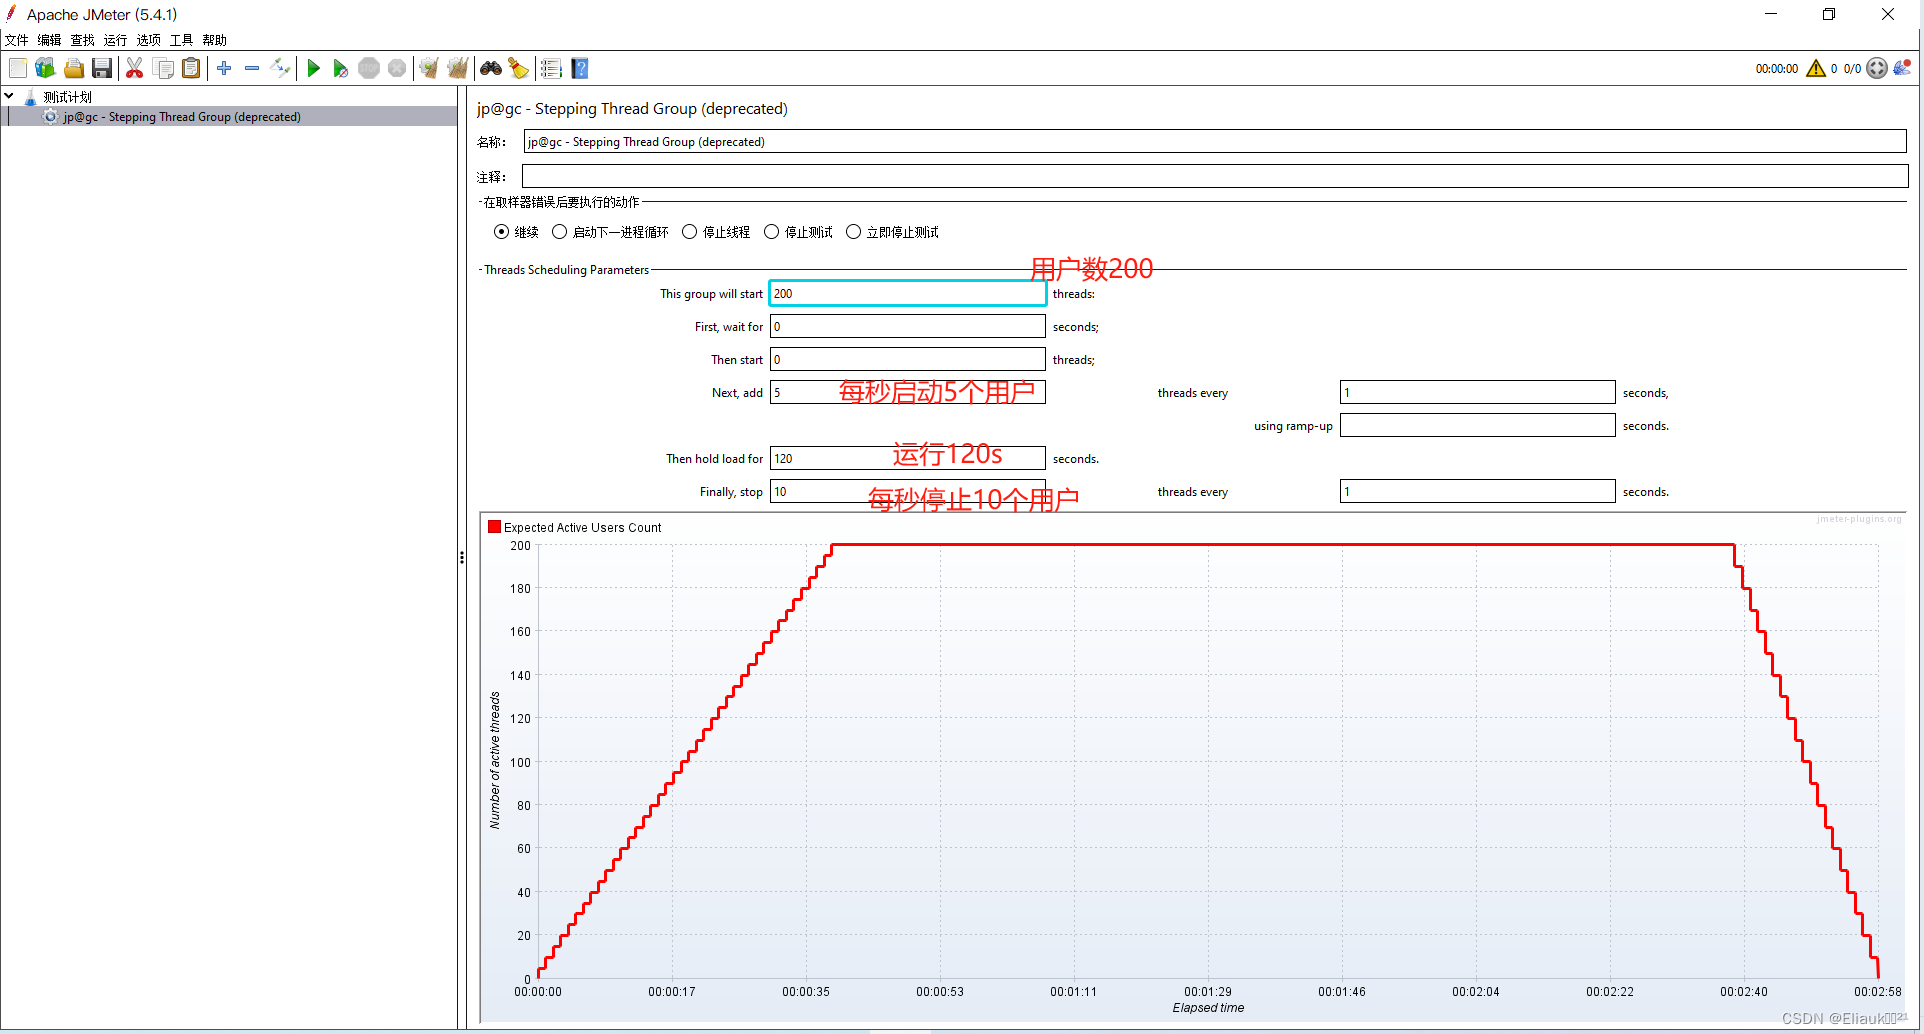
Task: Click the 0/0 thread count indicator
Action: (1852, 69)
